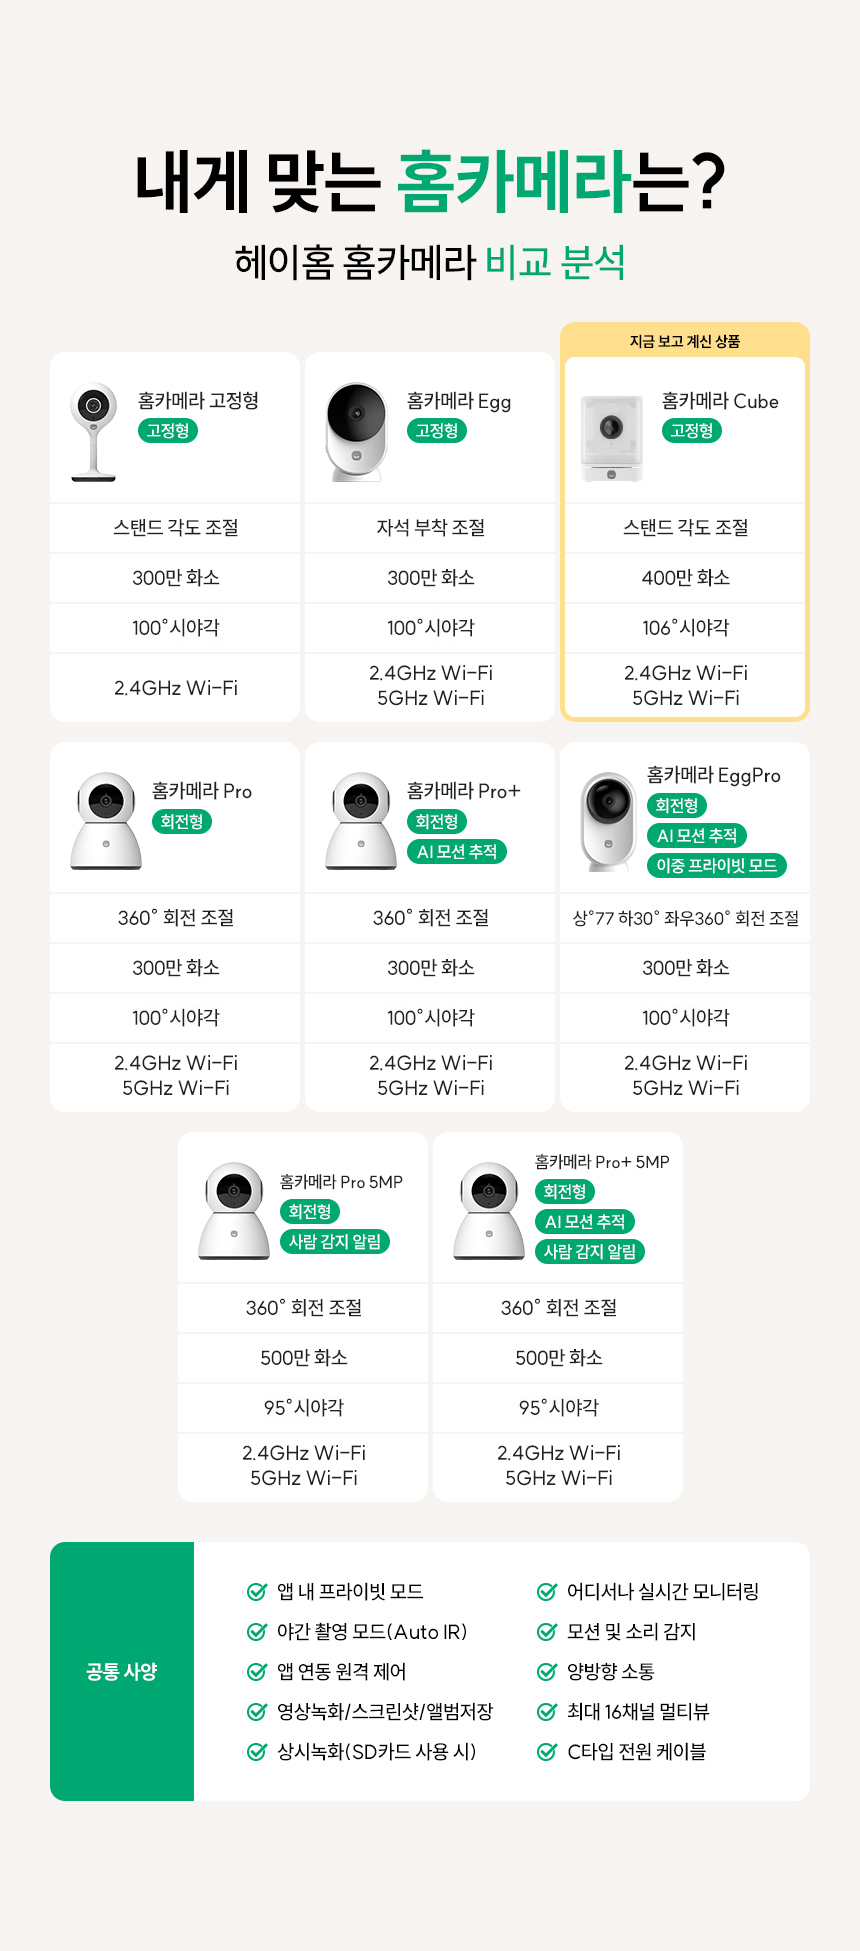
Task: Click the 홈카메라 Egg camera image
Action: (x=357, y=431)
